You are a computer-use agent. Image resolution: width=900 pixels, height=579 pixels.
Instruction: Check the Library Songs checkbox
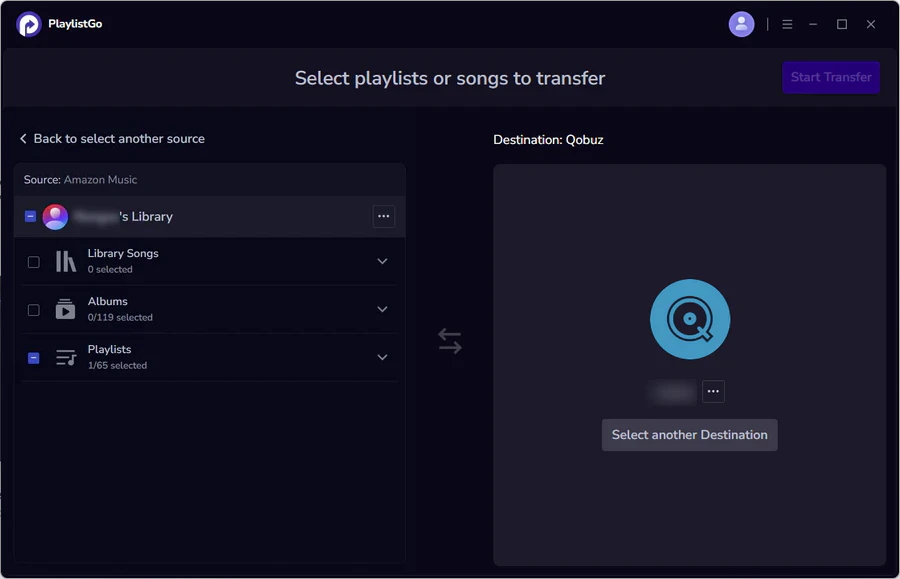34,262
